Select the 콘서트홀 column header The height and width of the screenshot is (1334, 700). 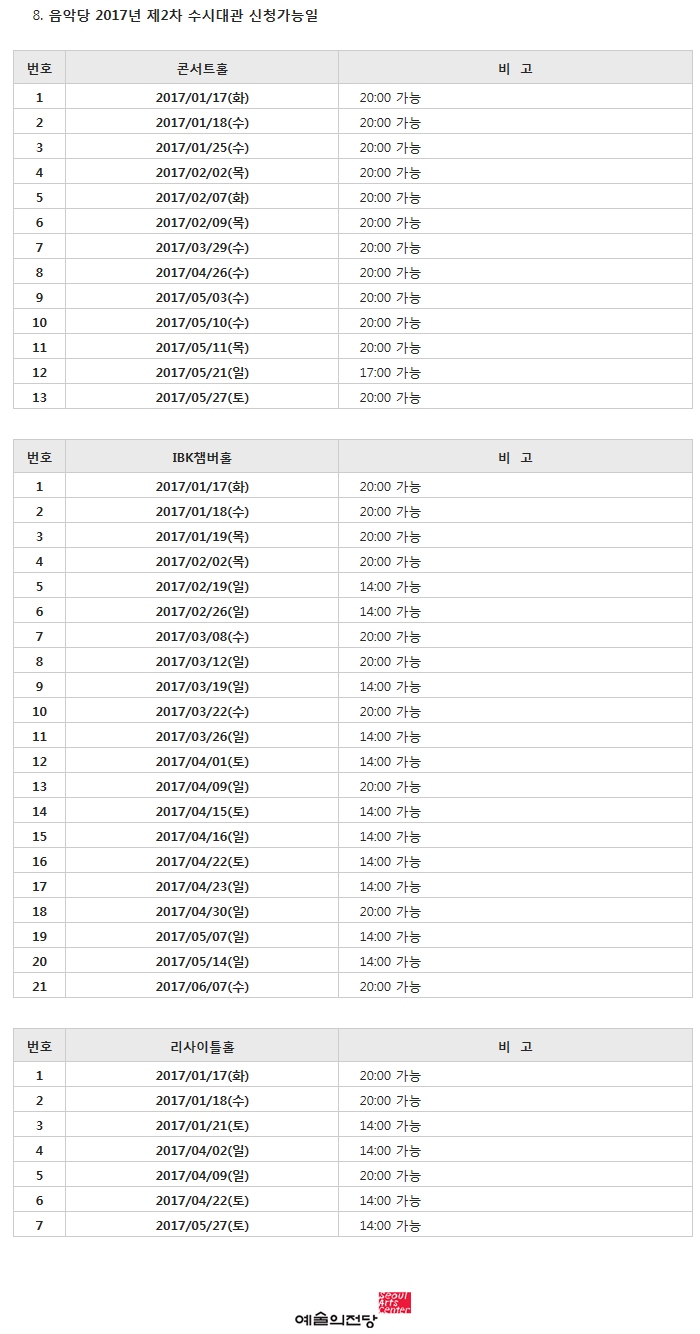(x=202, y=69)
